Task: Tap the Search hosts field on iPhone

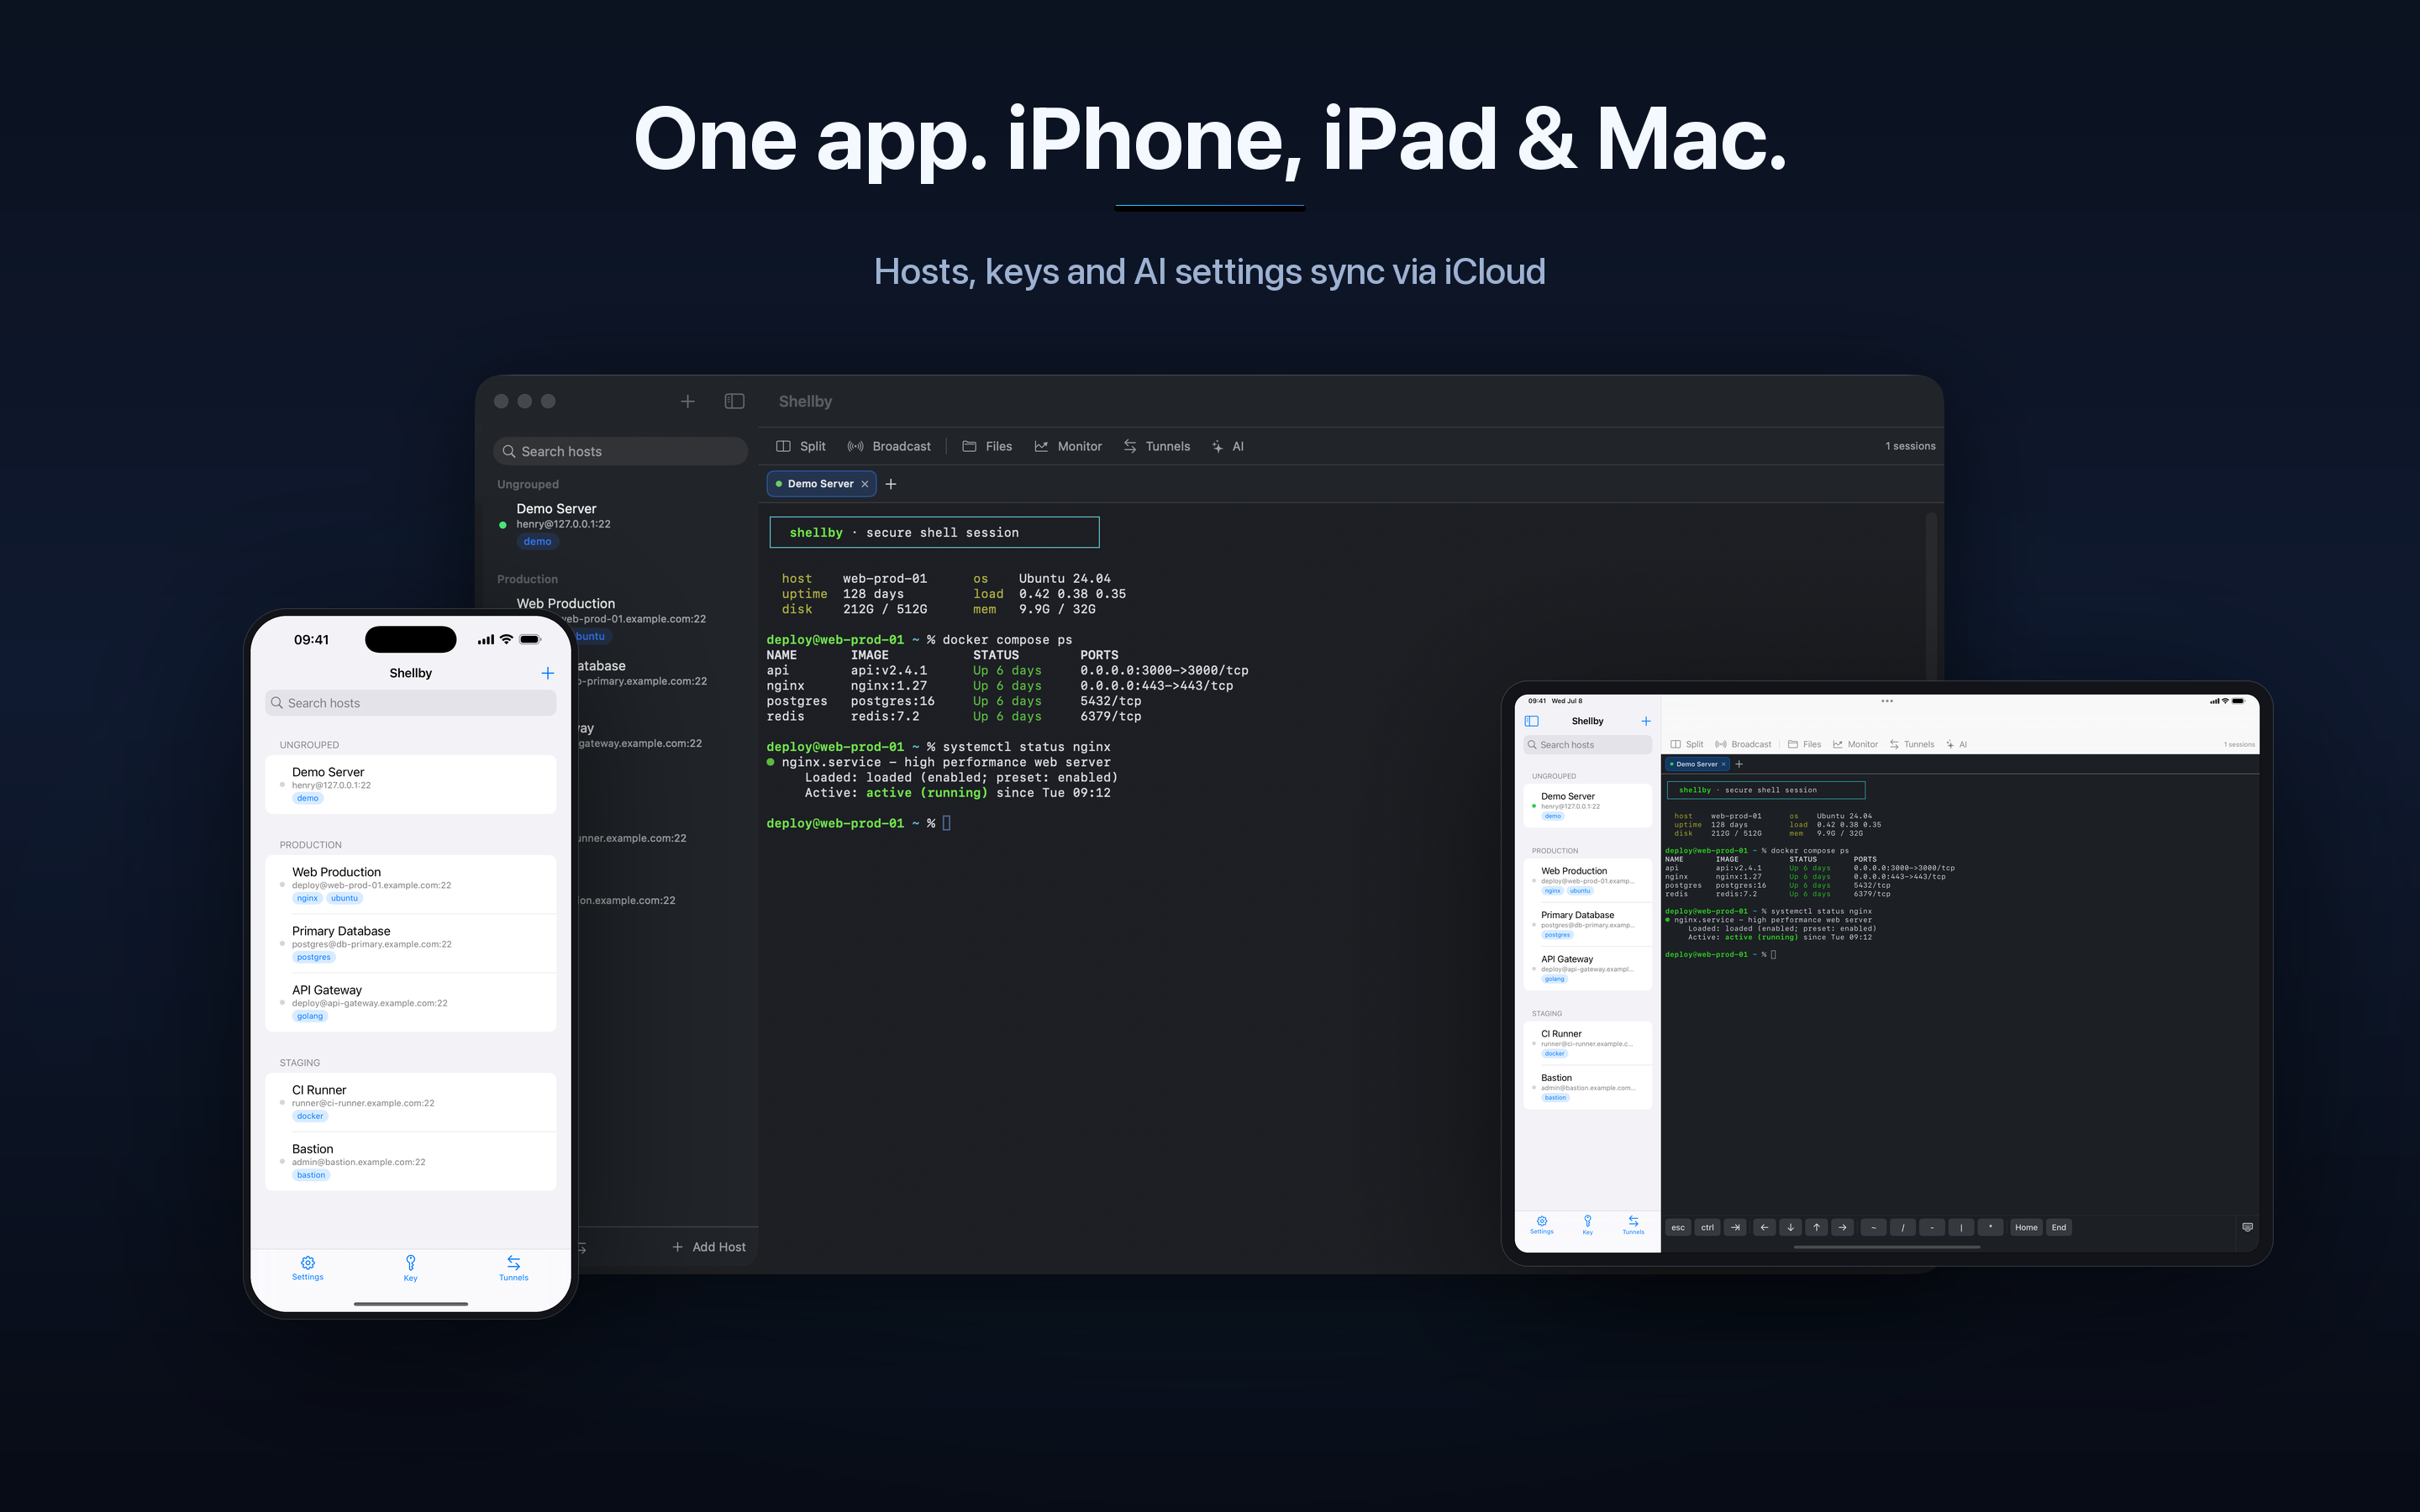Action: tap(410, 703)
